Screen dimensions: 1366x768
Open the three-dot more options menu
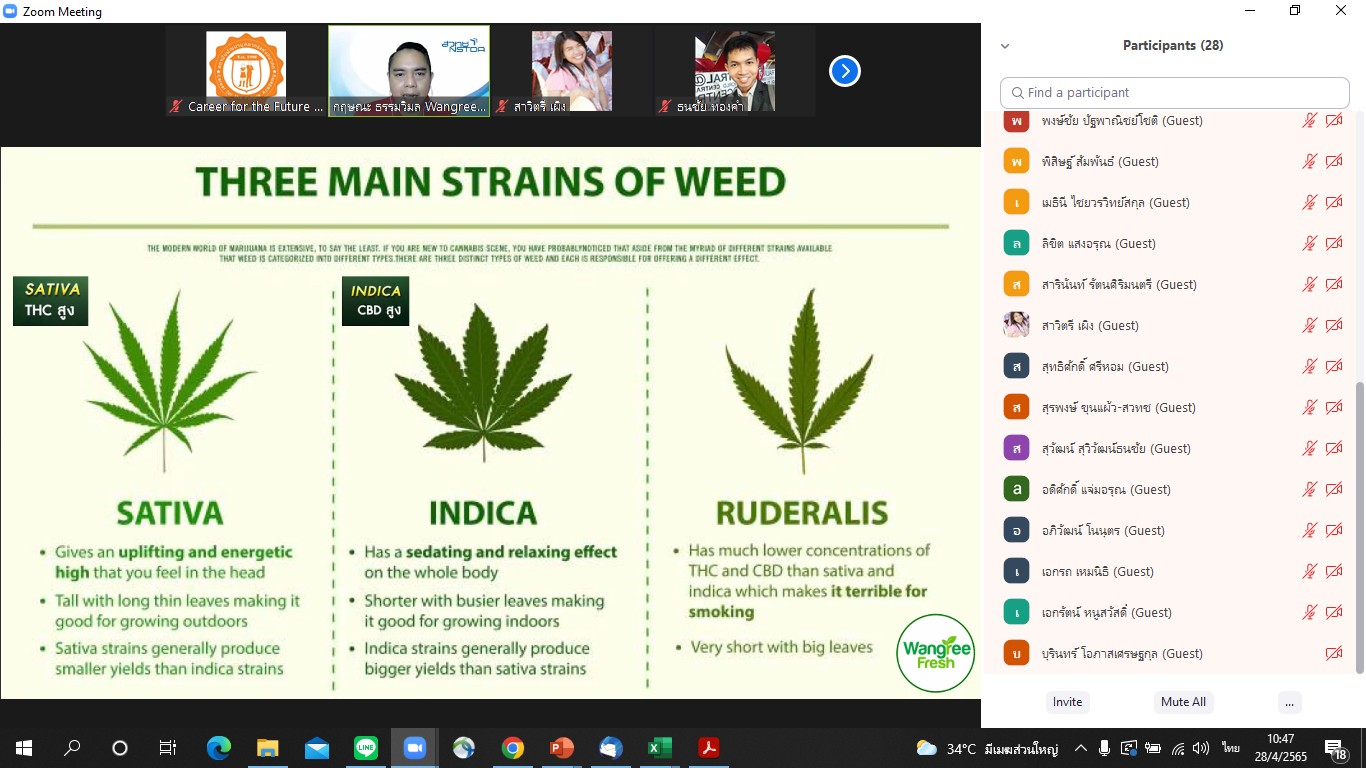click(1289, 702)
